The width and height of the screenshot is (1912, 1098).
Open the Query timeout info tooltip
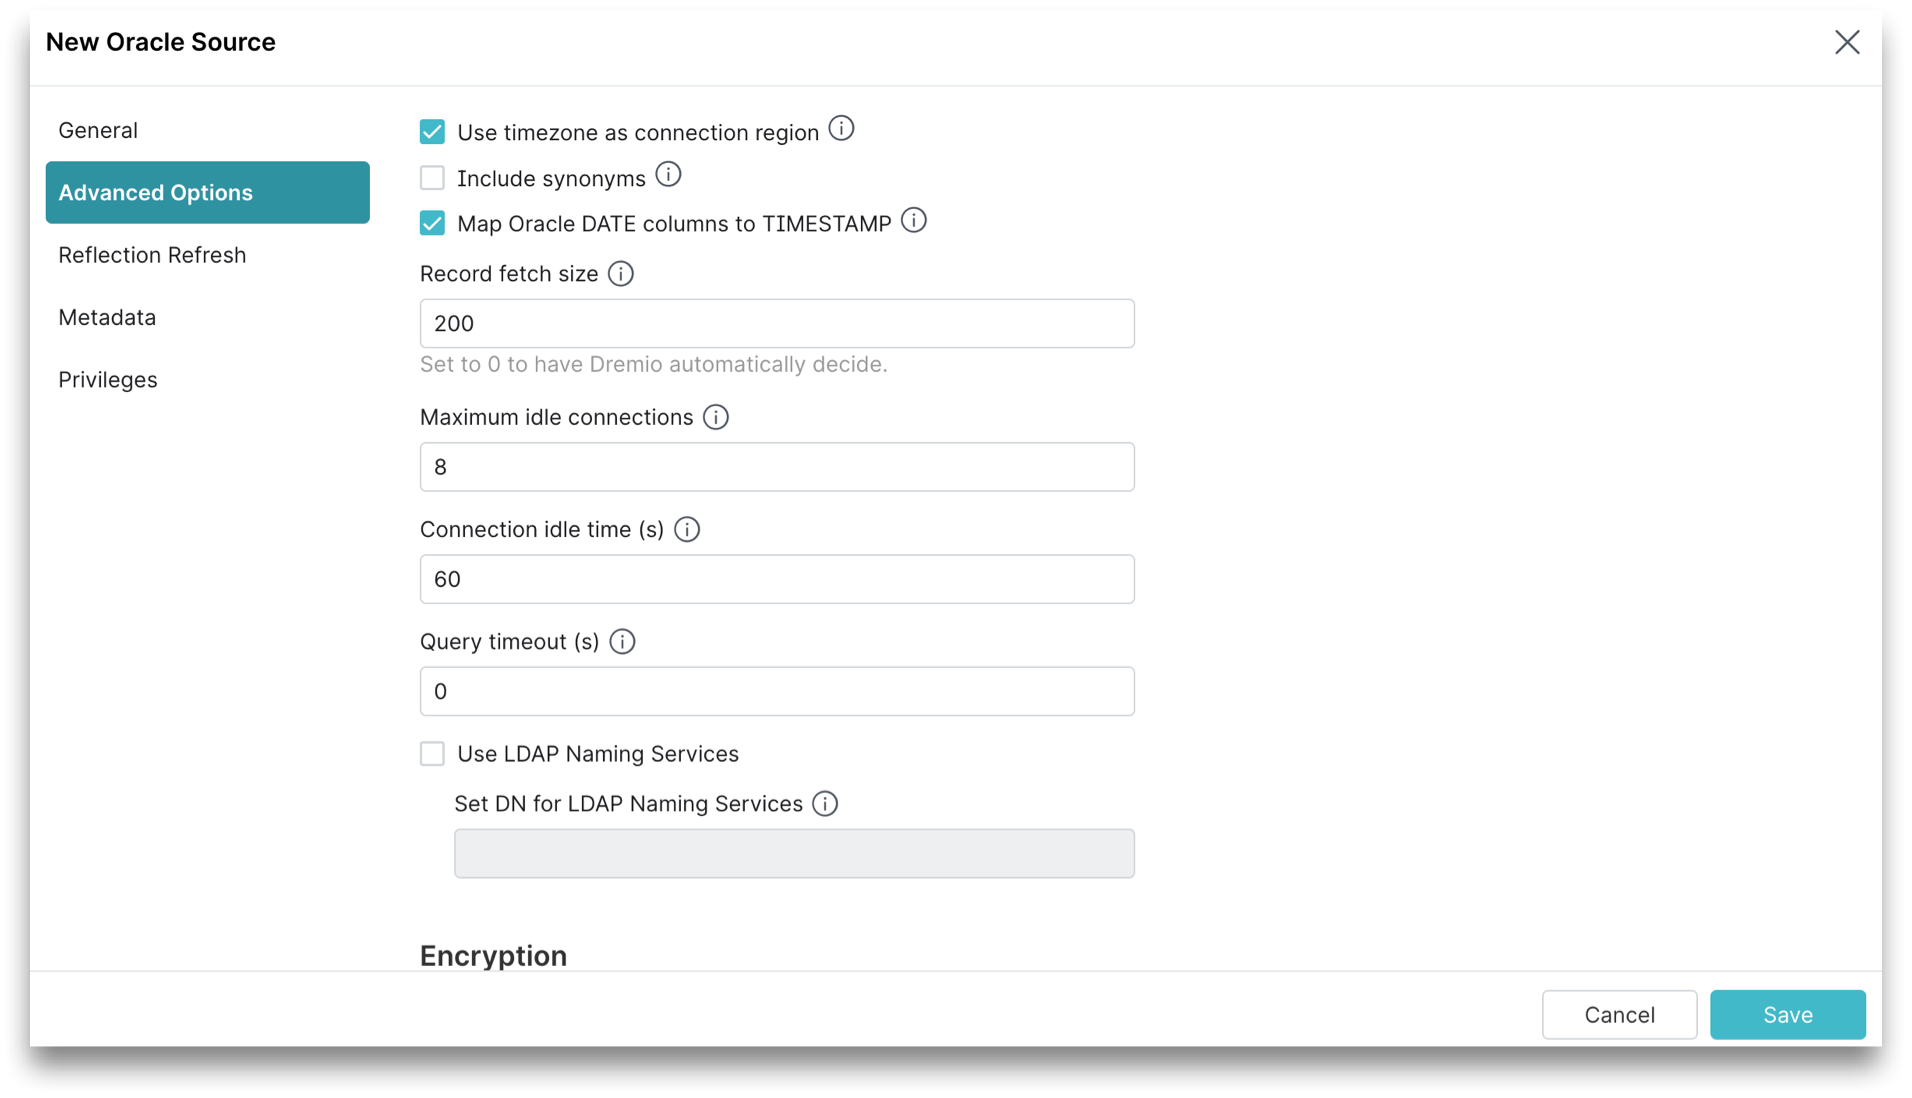tap(622, 641)
